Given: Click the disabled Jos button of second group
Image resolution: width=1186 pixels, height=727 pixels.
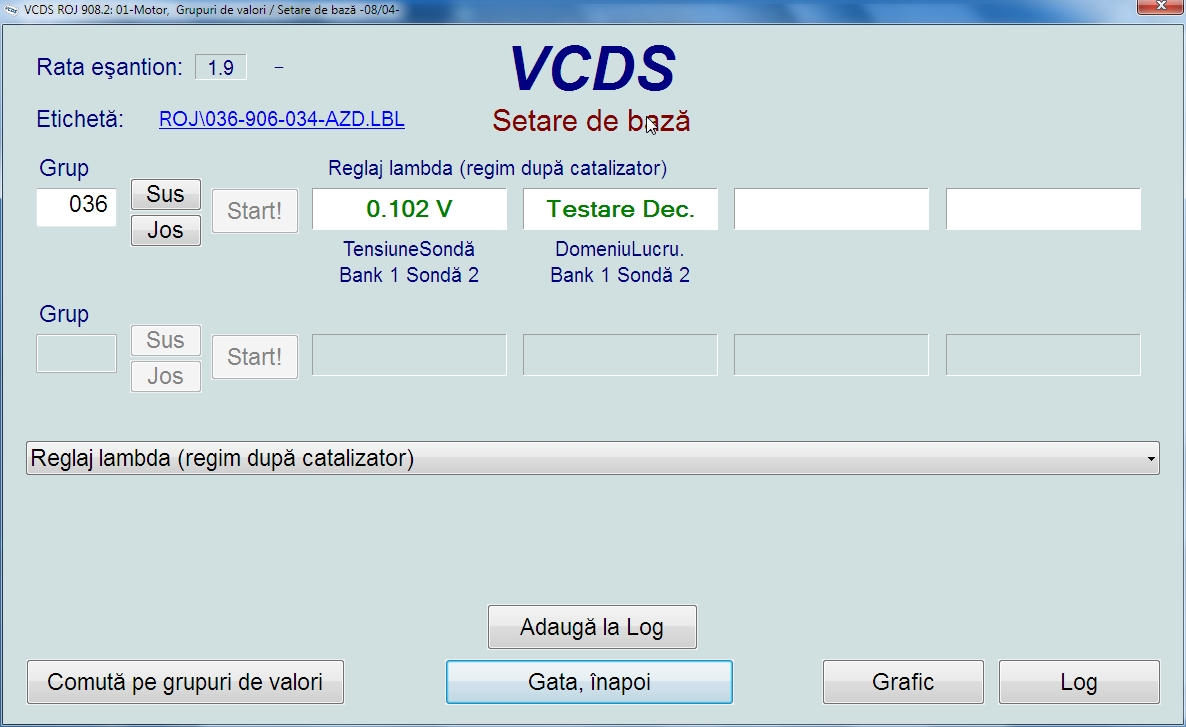Looking at the screenshot, I should pyautogui.click(x=166, y=376).
